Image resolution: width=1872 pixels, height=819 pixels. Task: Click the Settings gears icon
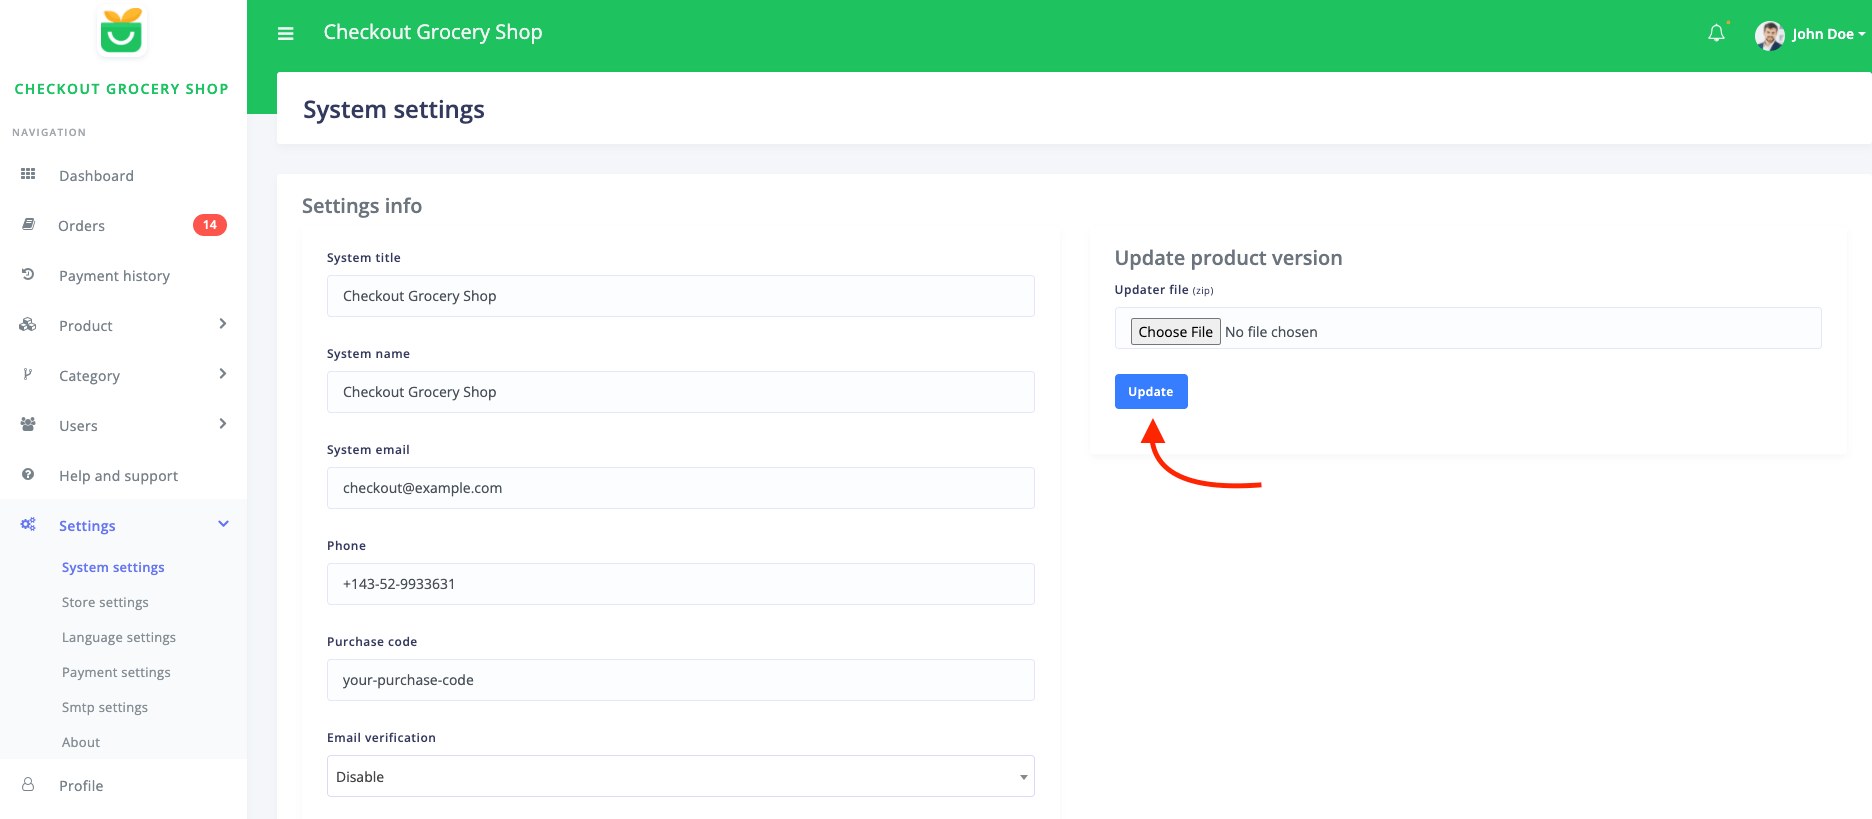pyautogui.click(x=28, y=524)
